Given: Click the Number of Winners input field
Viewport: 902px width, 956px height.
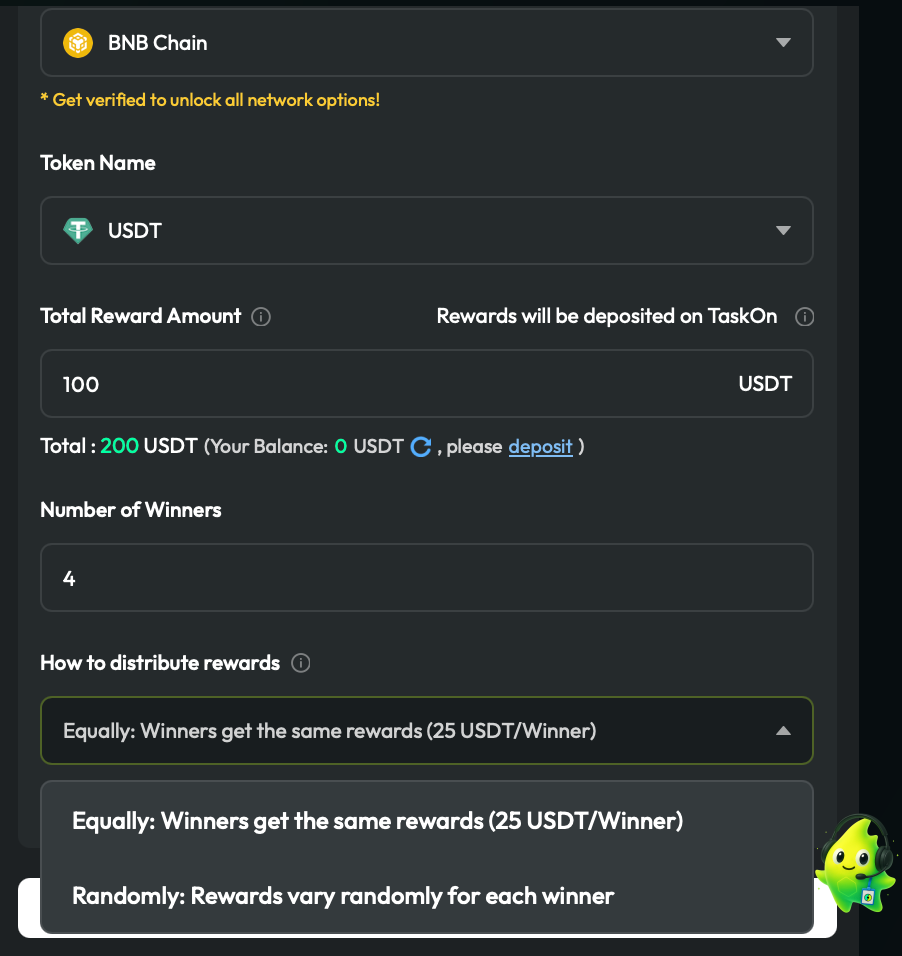Looking at the screenshot, I should tap(426, 578).
